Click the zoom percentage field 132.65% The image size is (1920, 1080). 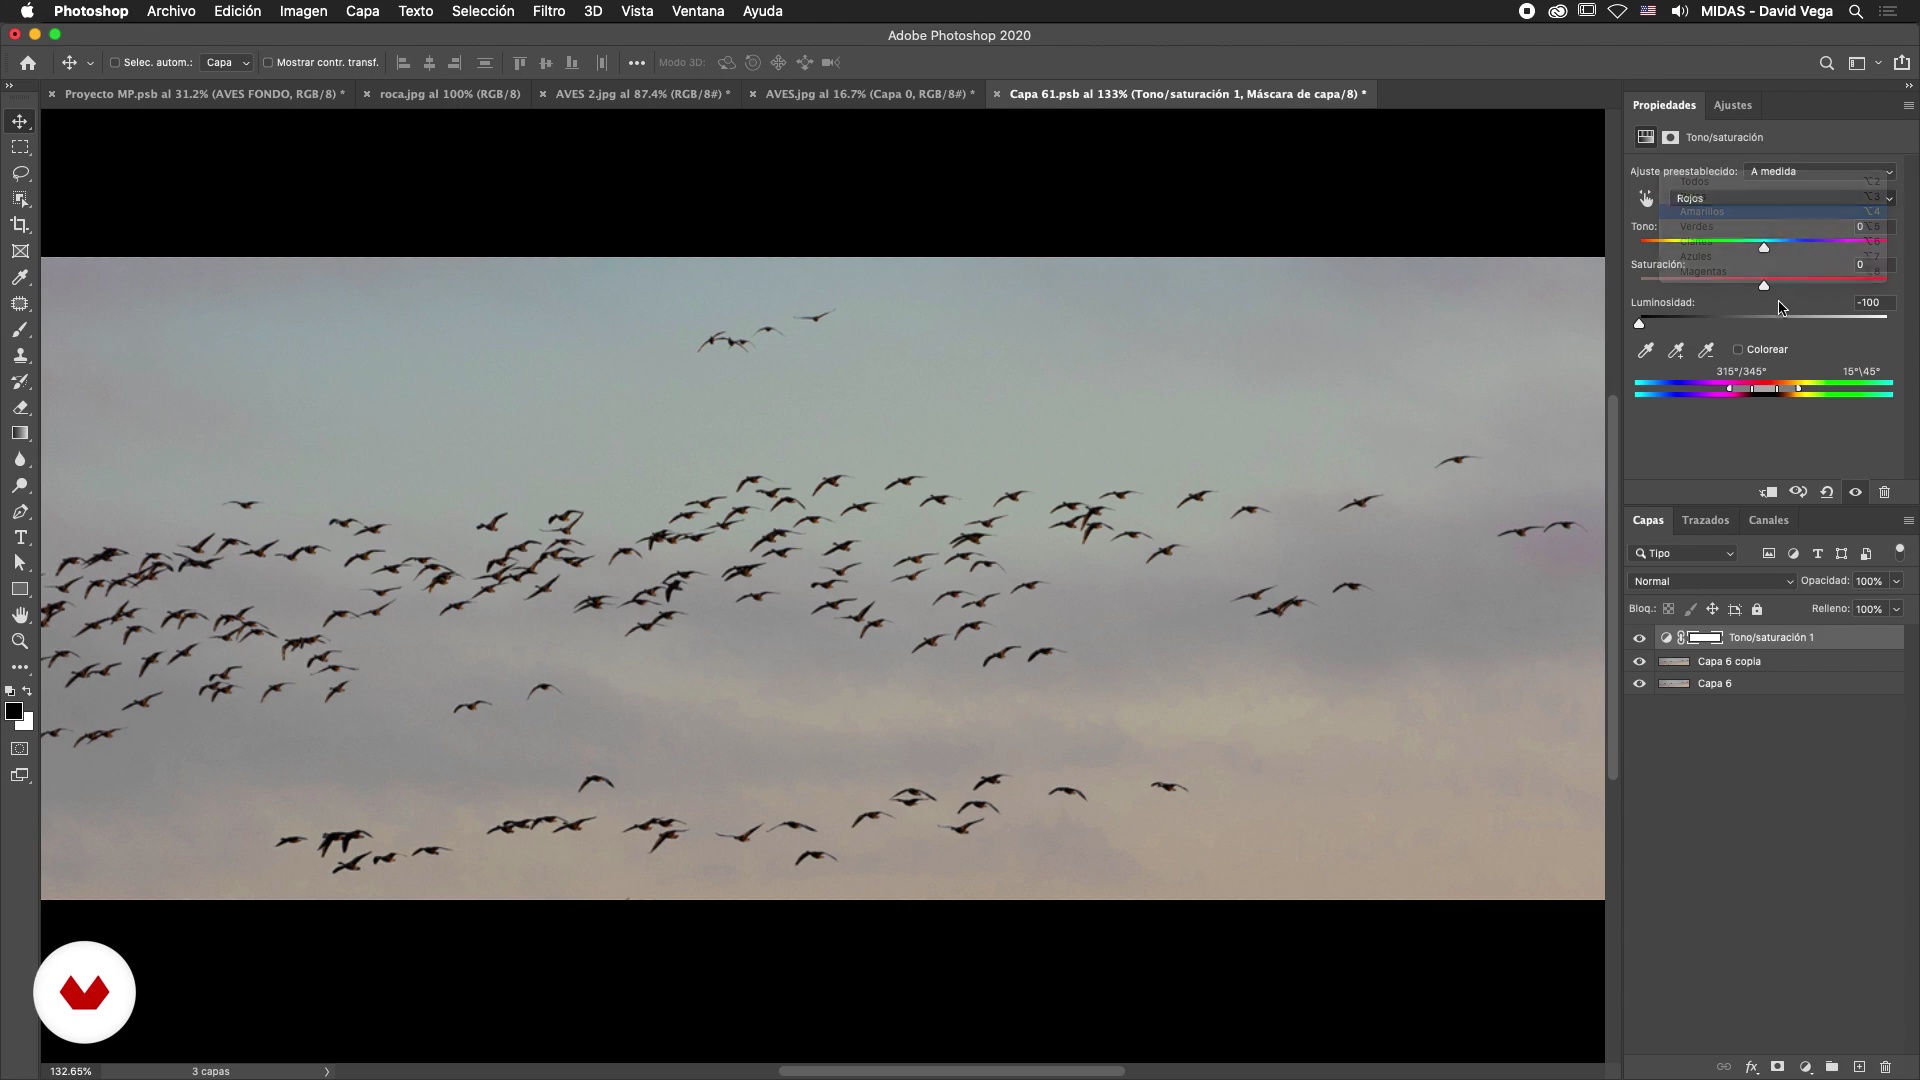71,1071
